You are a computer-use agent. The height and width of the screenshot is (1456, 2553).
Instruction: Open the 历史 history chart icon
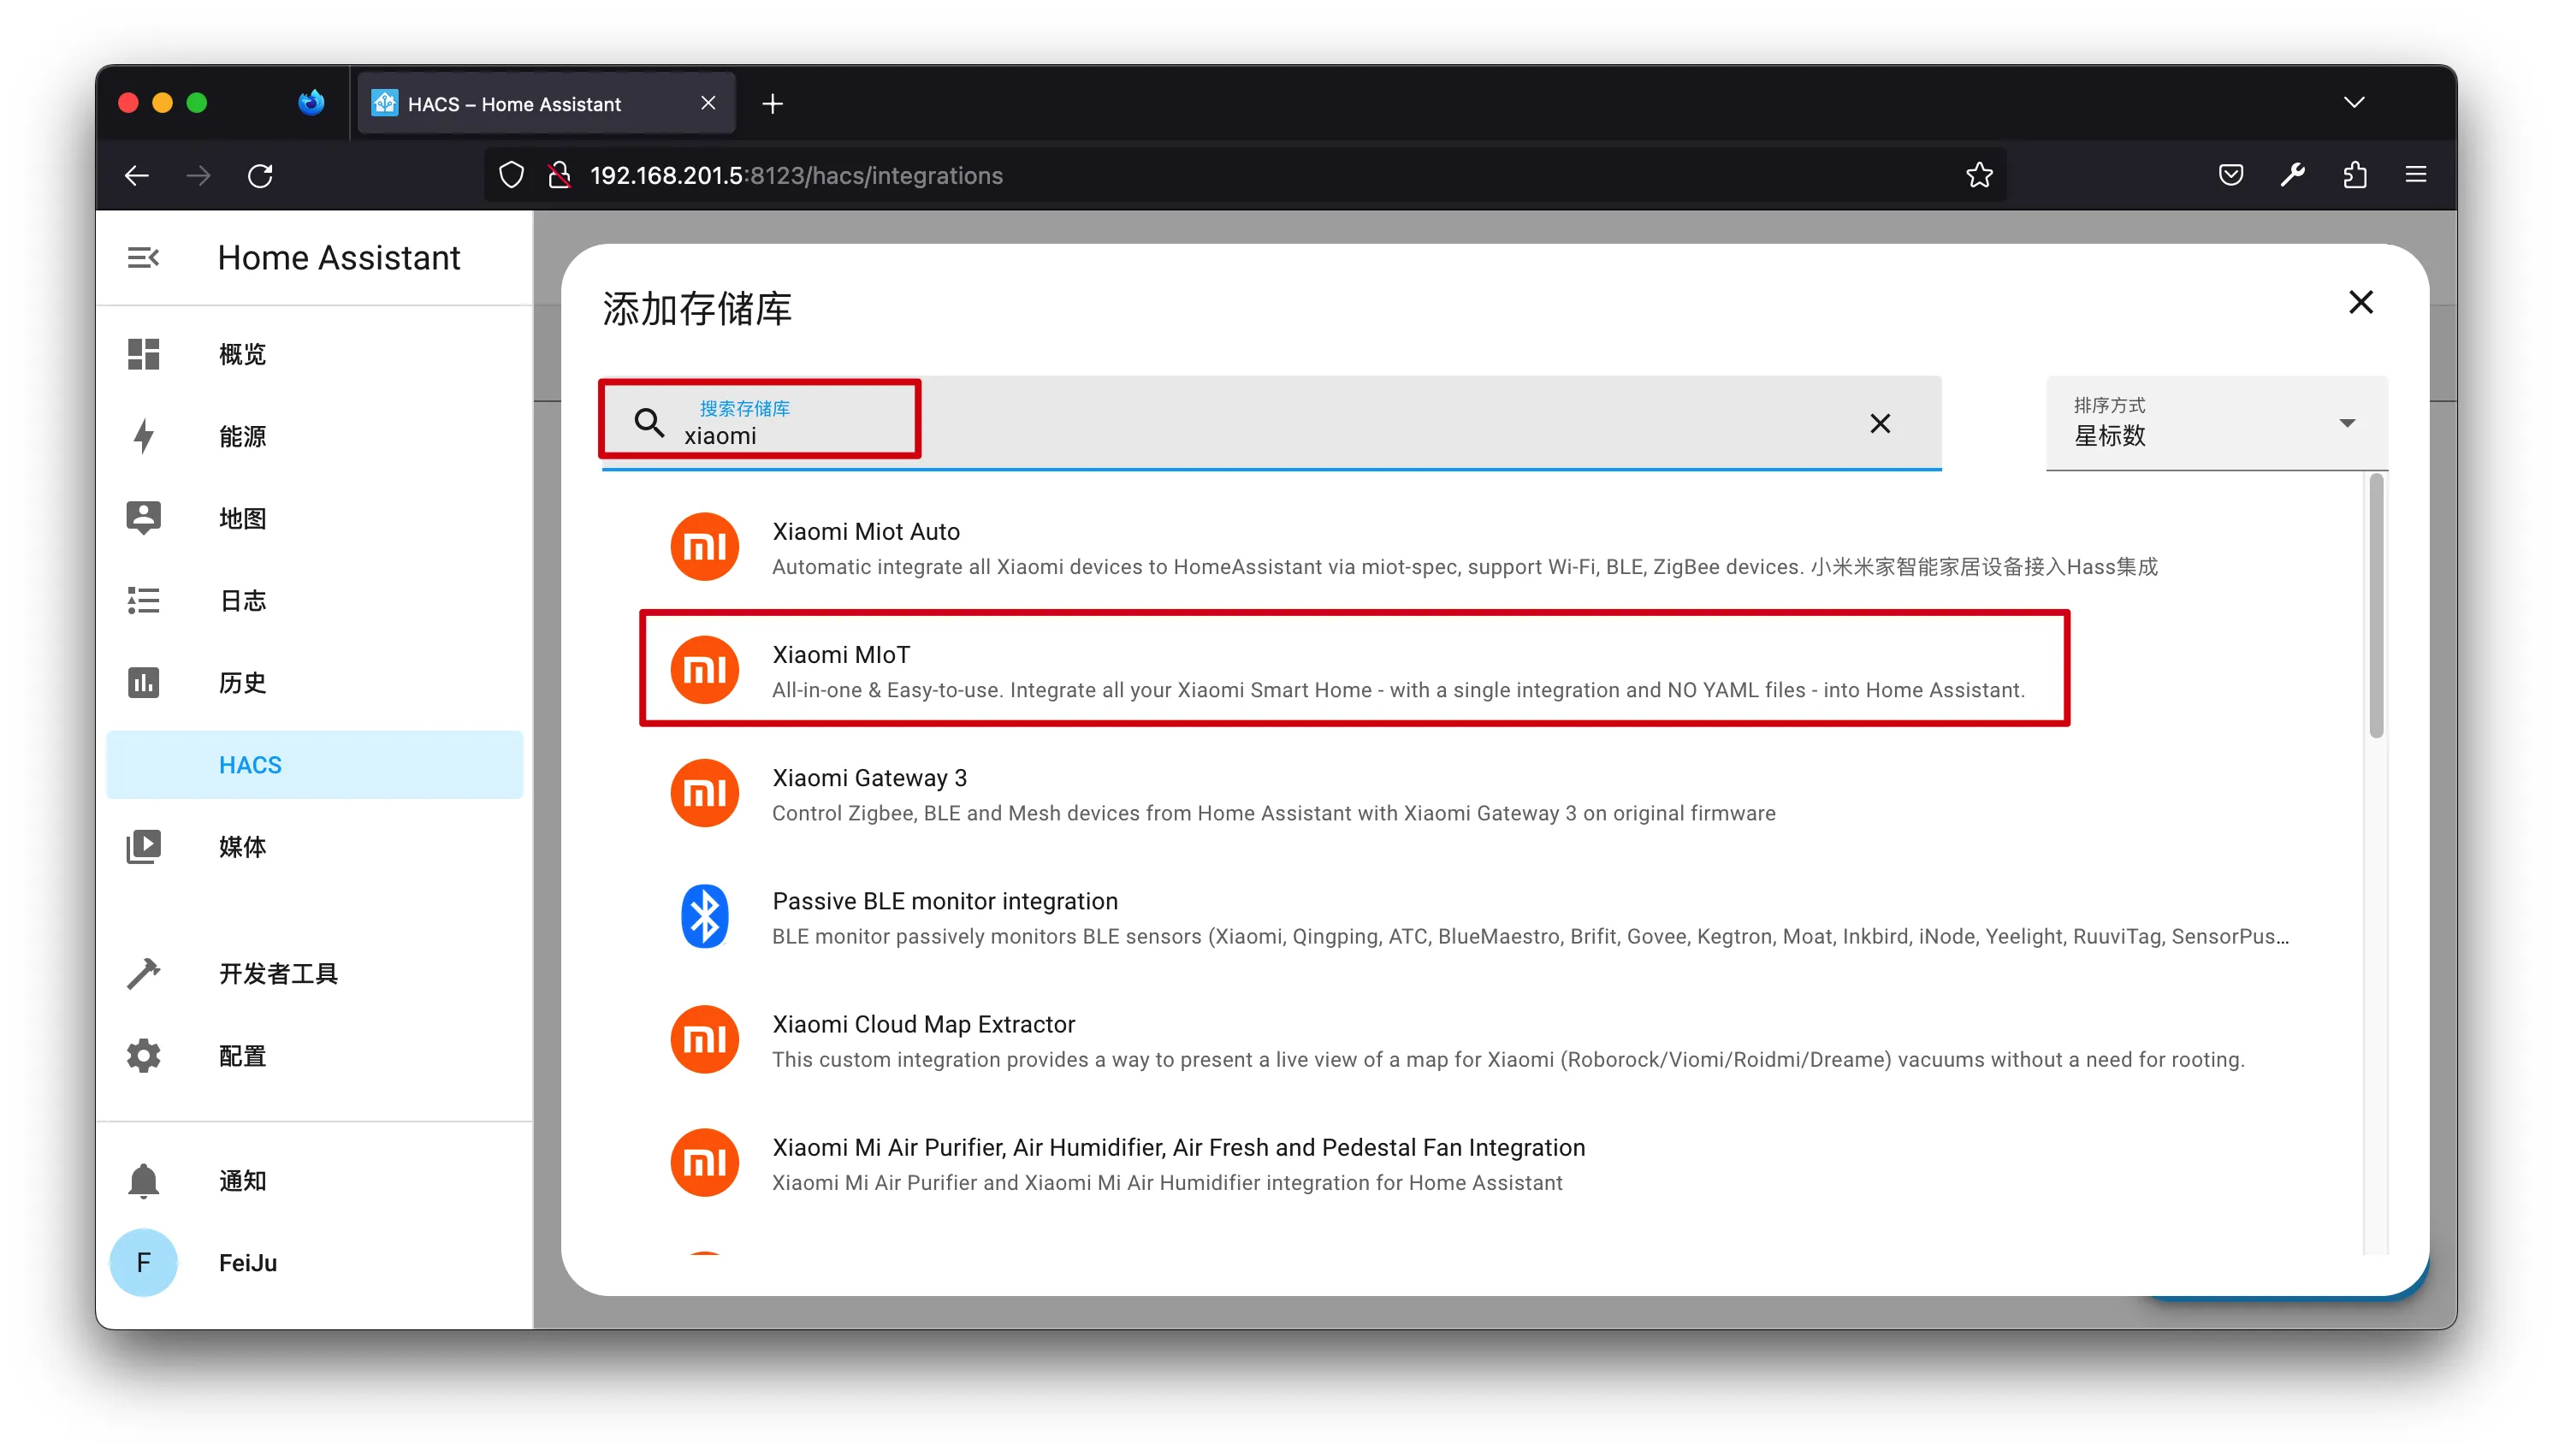coord(143,682)
